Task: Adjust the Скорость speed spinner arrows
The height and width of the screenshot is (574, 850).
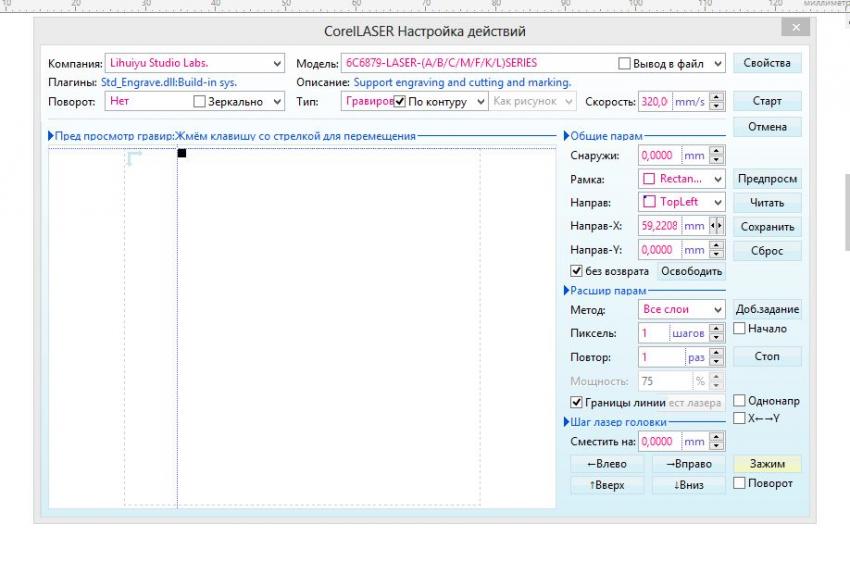Action: (x=716, y=101)
